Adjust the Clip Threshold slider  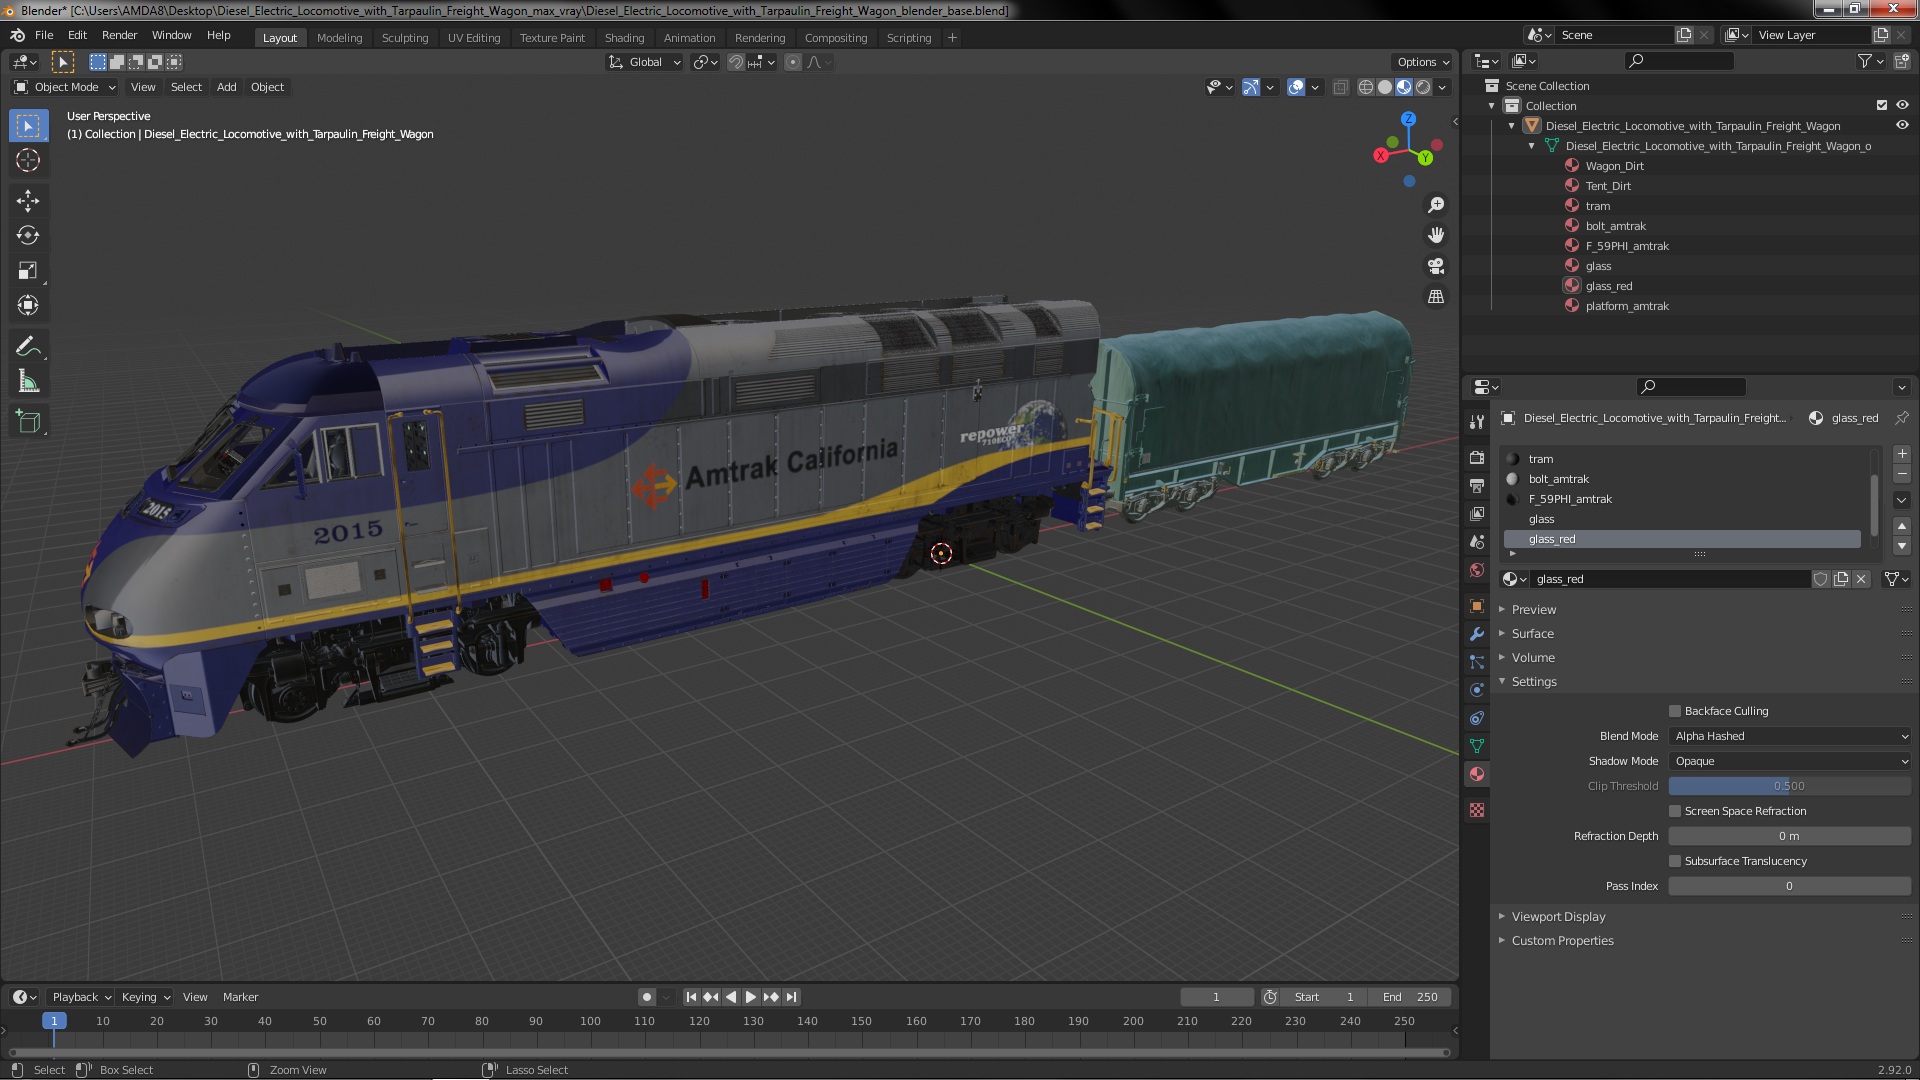tap(1790, 786)
